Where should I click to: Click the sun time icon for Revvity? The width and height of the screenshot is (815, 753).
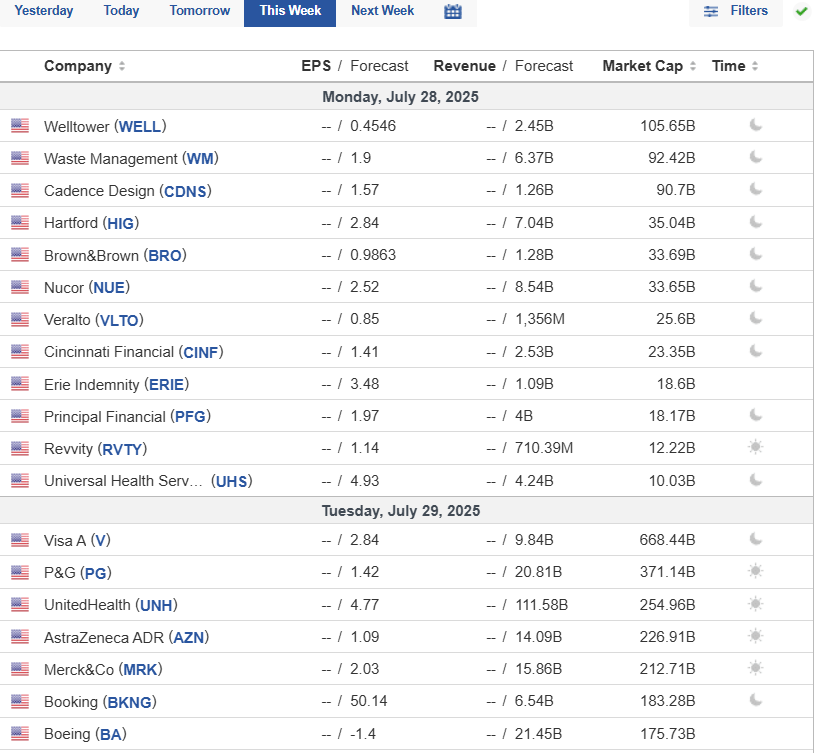(756, 447)
